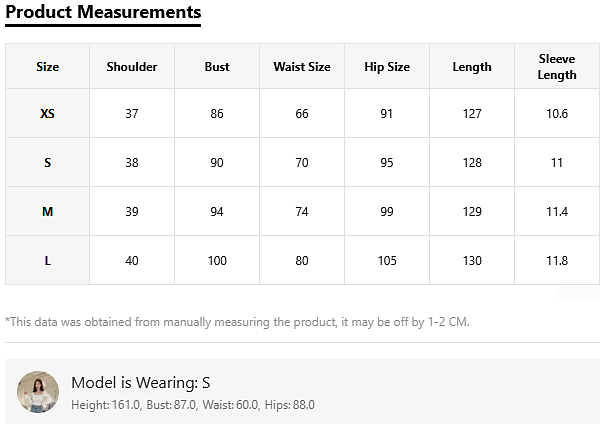Select the L size row label
The image size is (600, 424).
47,261
